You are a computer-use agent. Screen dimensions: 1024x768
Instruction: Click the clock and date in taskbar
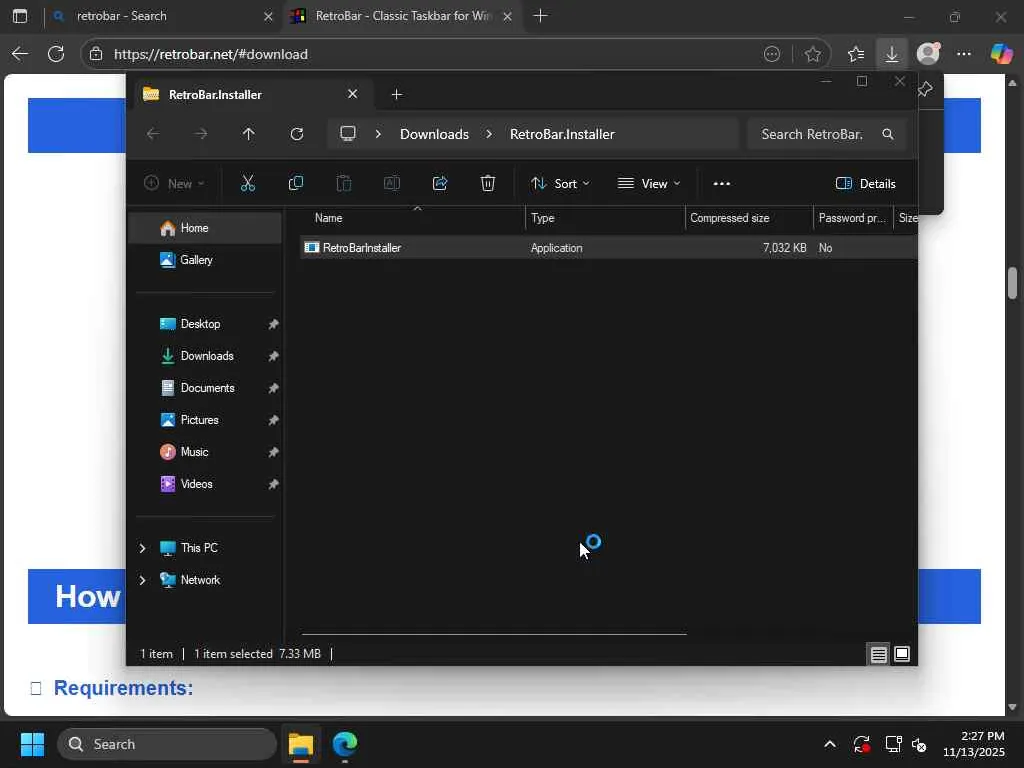(974, 744)
